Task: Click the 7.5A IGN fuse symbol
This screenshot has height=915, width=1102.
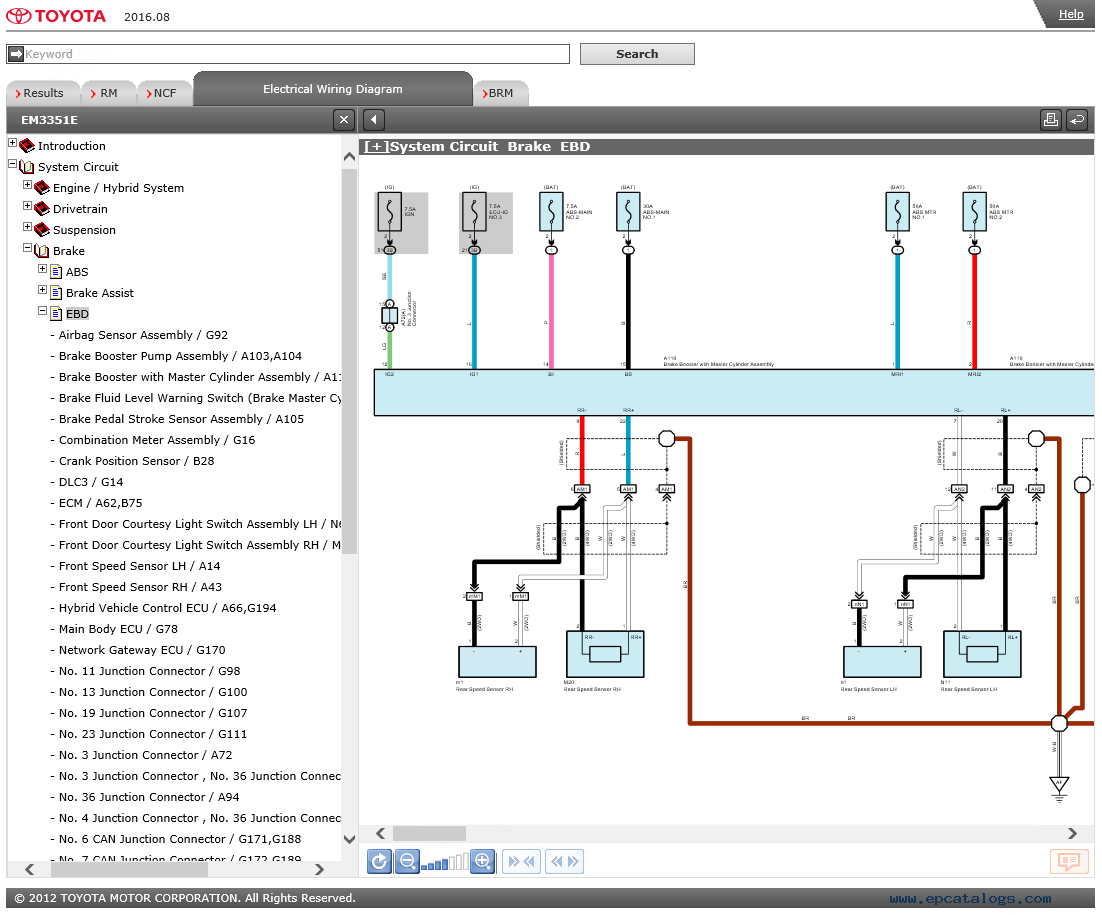Action: click(389, 212)
